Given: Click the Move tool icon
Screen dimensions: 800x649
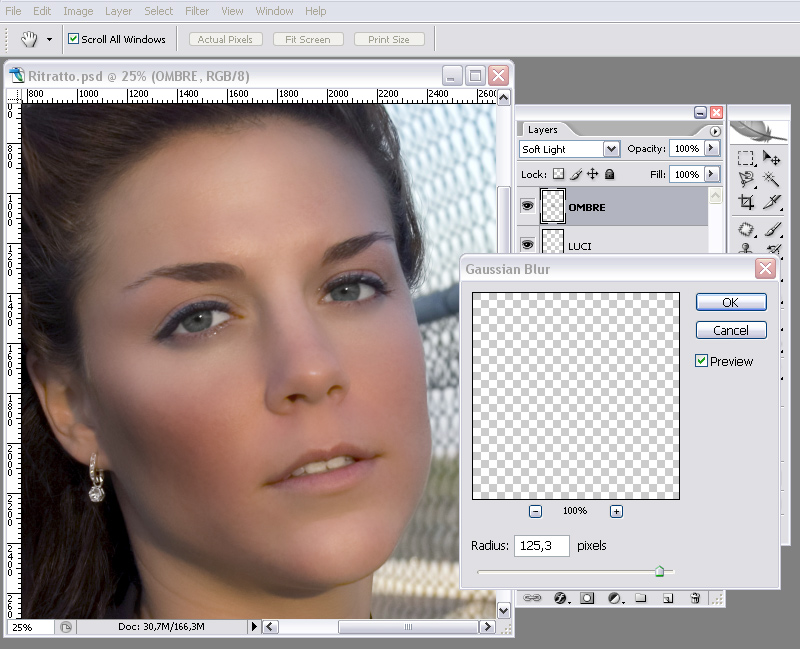Looking at the screenshot, I should tap(771, 158).
